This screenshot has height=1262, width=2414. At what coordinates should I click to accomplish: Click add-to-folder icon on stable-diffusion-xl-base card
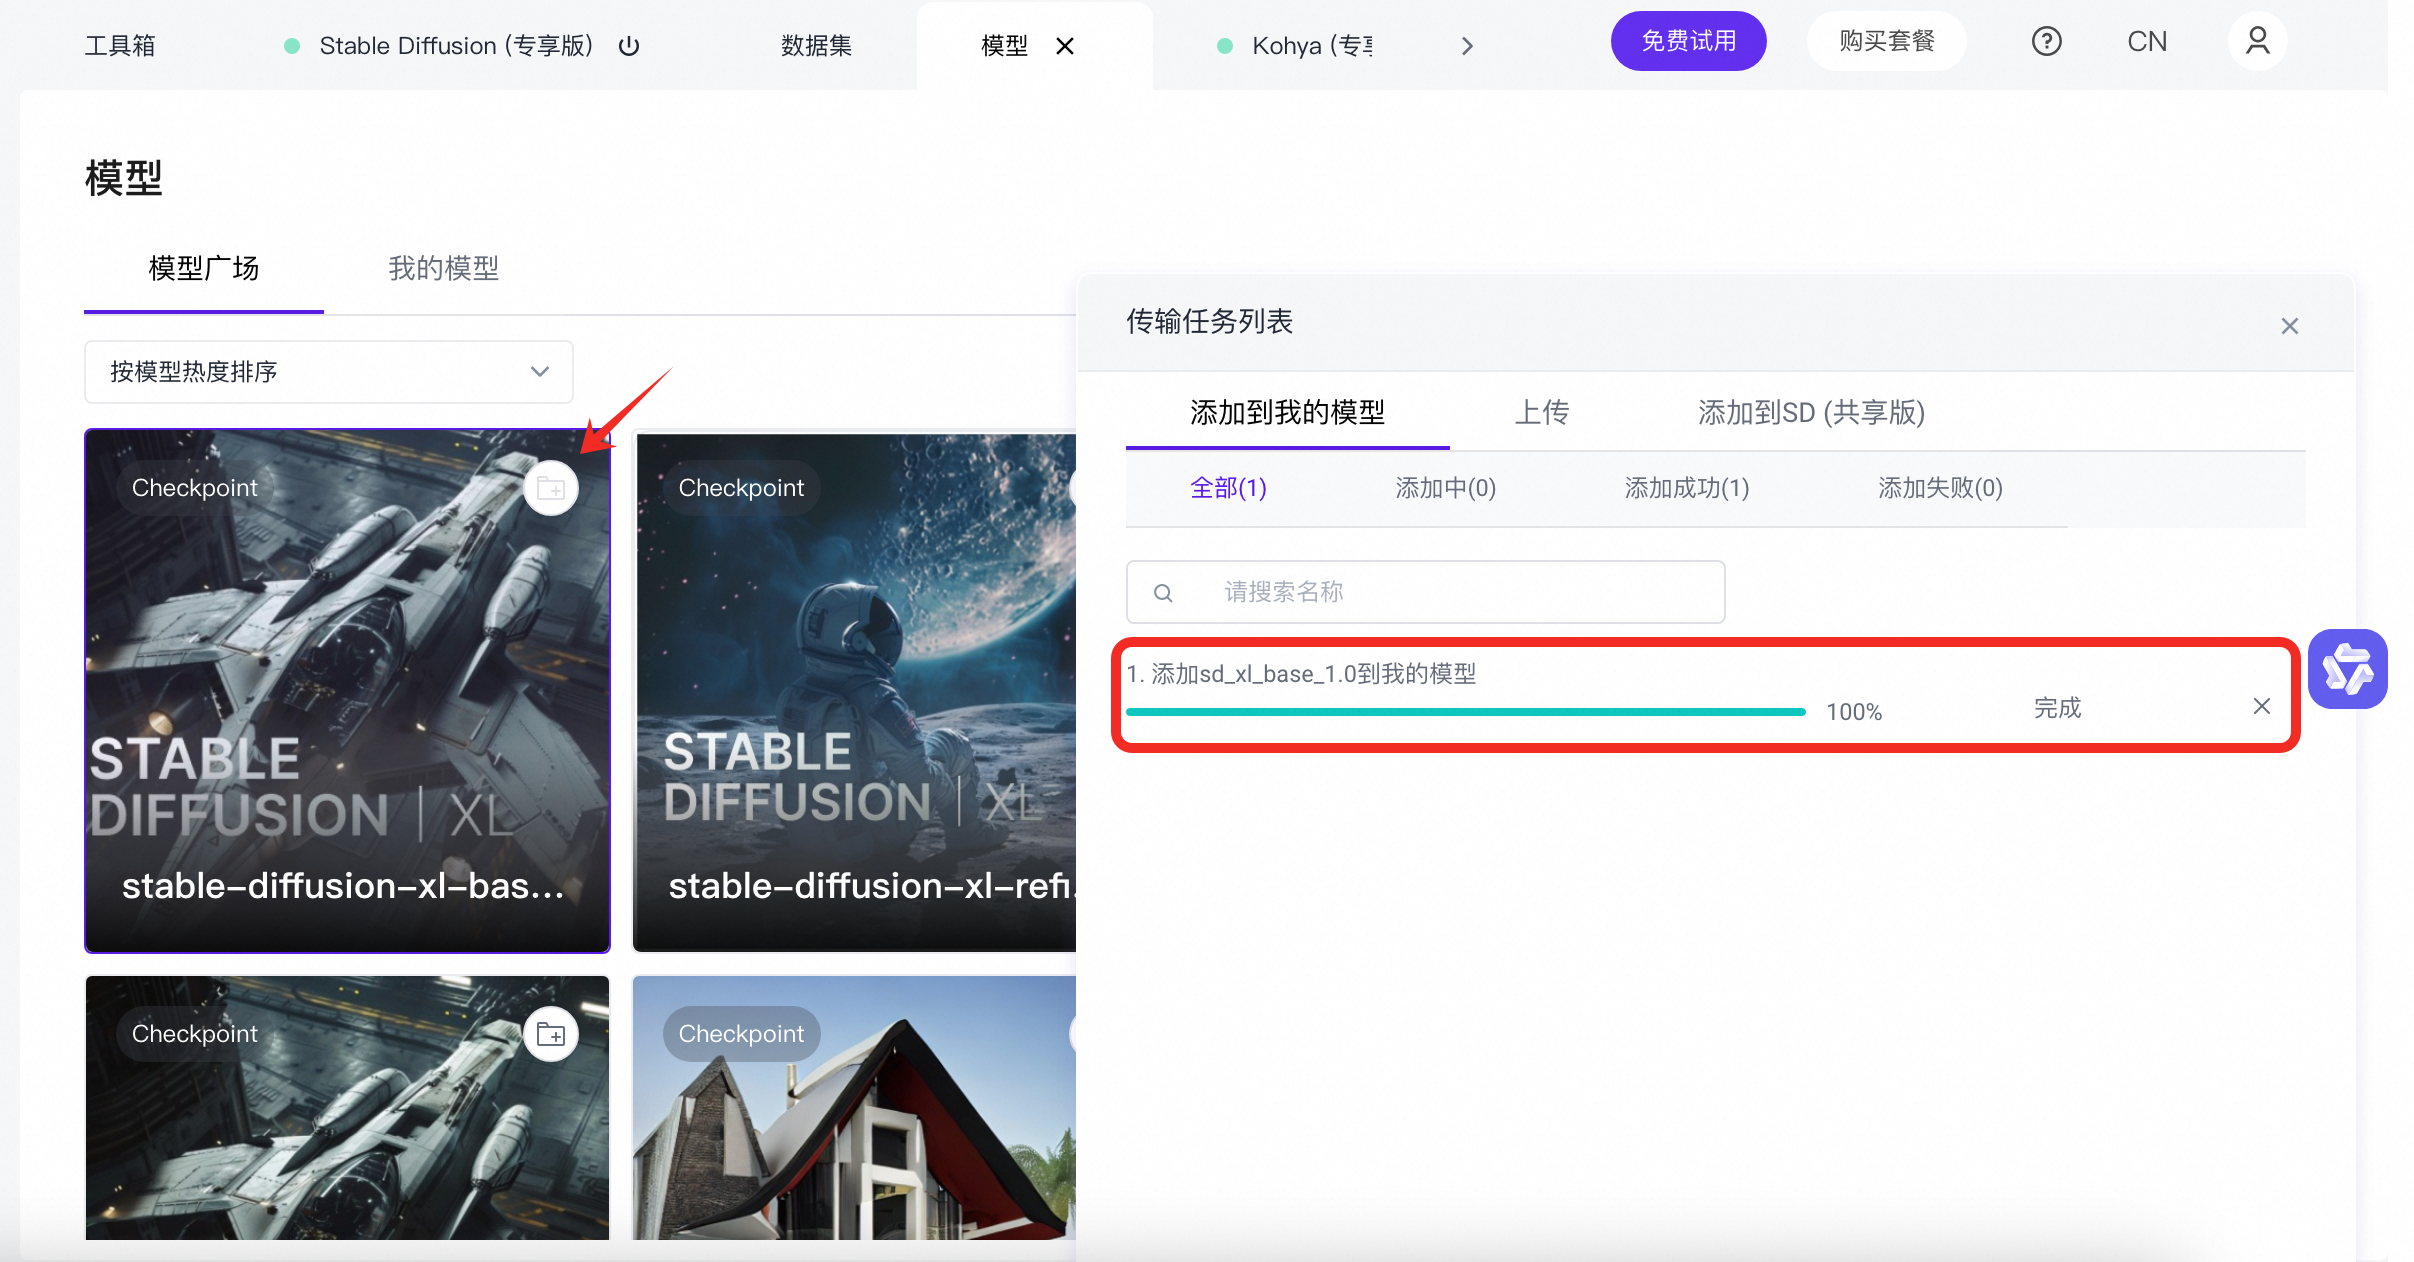point(551,489)
